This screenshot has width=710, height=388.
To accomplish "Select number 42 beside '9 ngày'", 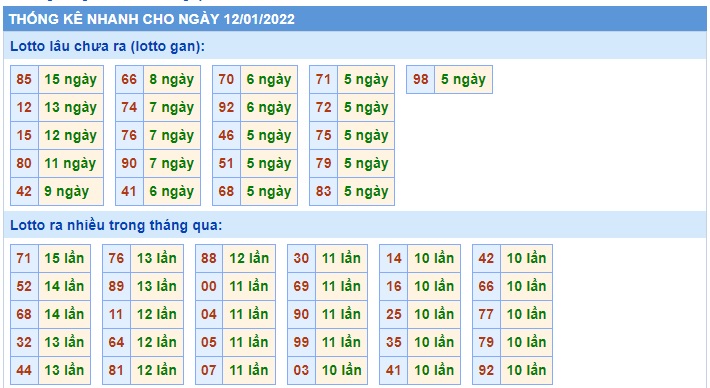I will [x=24, y=192].
